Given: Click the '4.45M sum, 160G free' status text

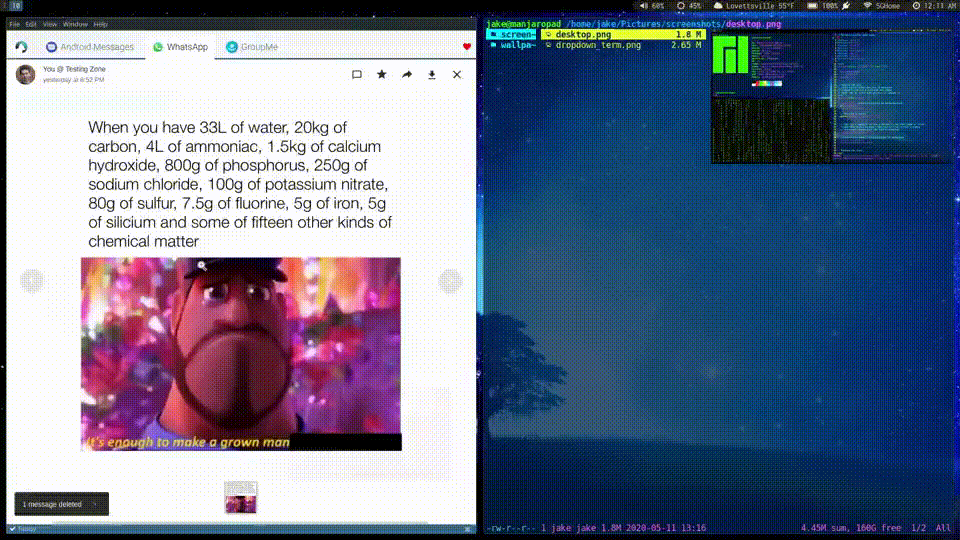Looking at the screenshot, I should pyautogui.click(x=851, y=528).
